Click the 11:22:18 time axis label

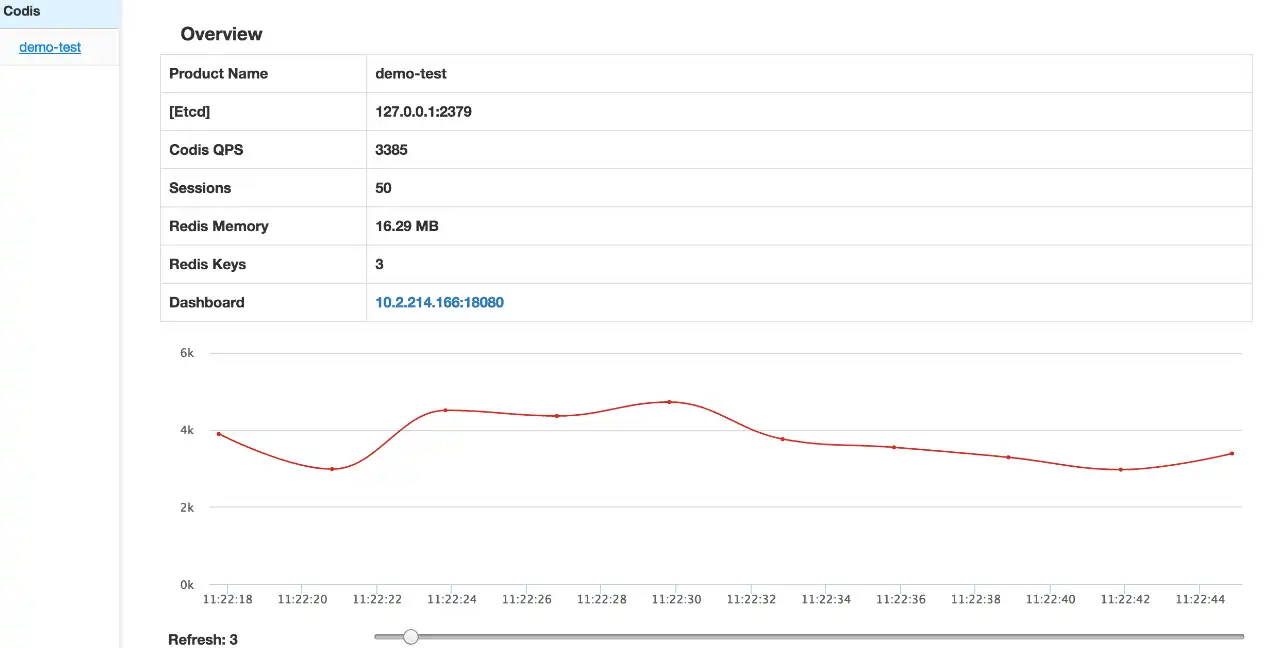[x=227, y=599]
